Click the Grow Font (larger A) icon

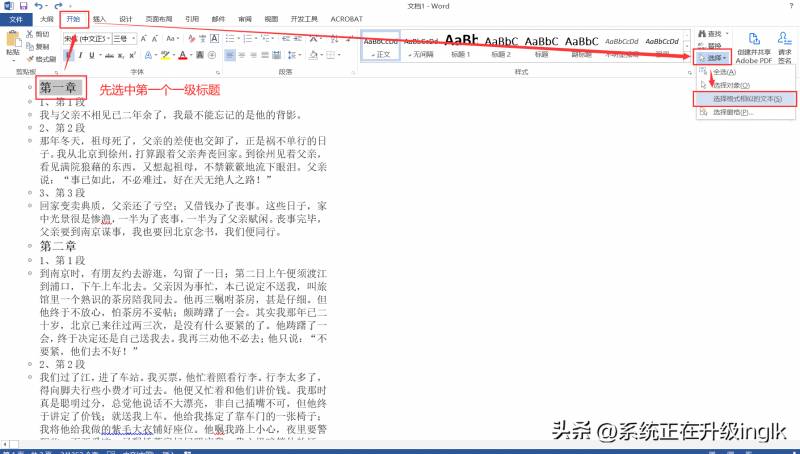[143, 39]
